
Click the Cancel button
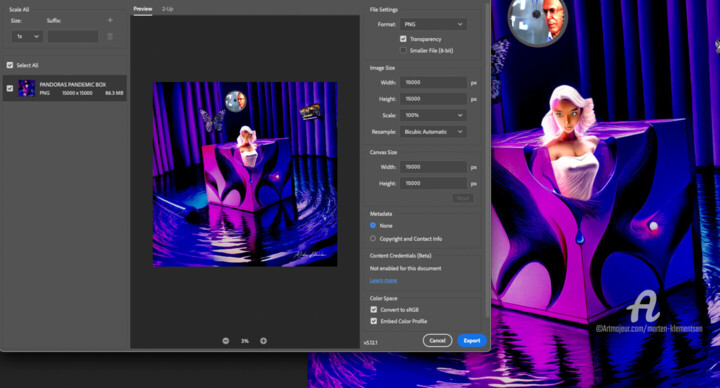pos(437,340)
